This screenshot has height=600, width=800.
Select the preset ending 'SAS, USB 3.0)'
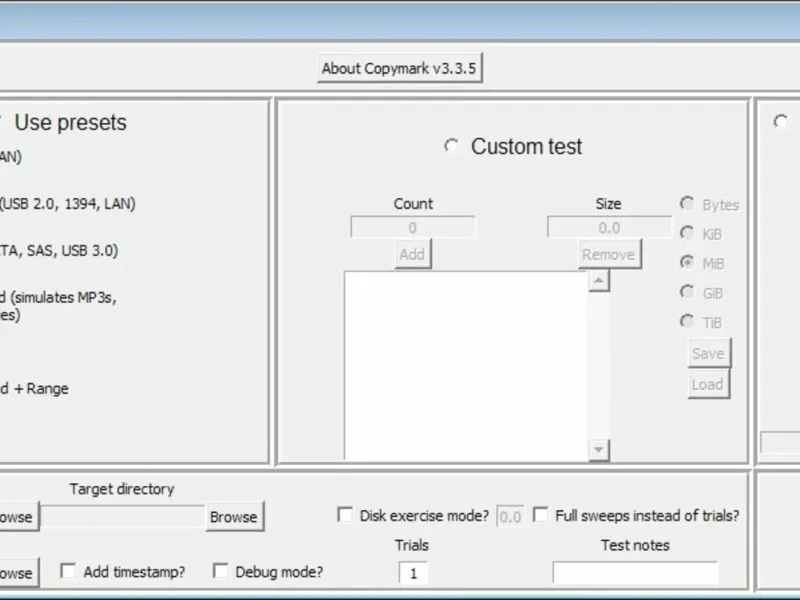(x=59, y=251)
